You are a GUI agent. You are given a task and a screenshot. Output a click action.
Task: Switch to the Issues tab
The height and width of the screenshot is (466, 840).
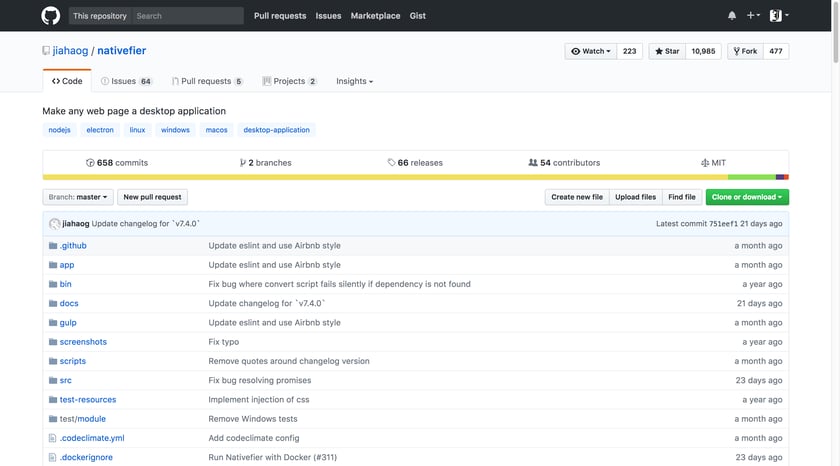[126, 81]
